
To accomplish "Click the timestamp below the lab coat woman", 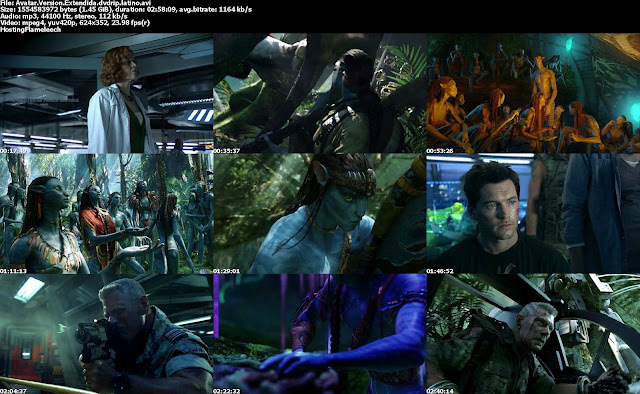I will [x=13, y=151].
